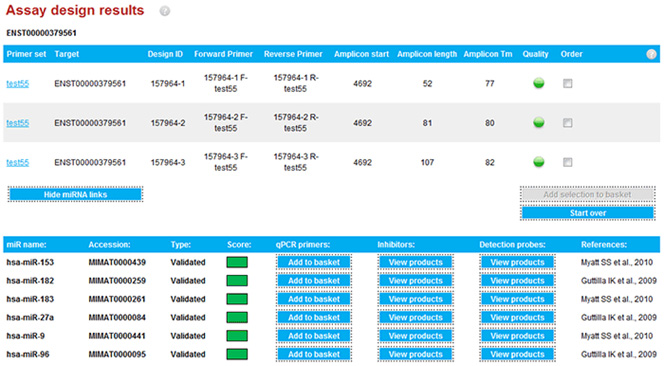The height and width of the screenshot is (366, 665).
Task: Tick the Order checkbox for design 157964-1
Action: pos(567,84)
